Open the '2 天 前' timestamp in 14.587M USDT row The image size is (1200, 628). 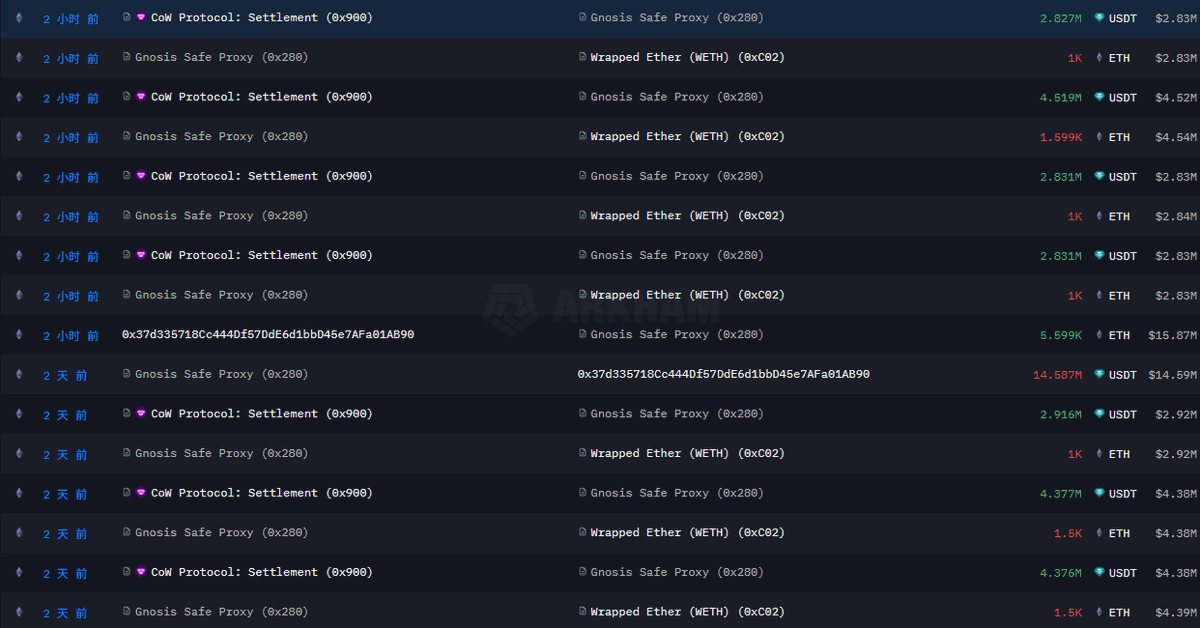click(x=65, y=376)
